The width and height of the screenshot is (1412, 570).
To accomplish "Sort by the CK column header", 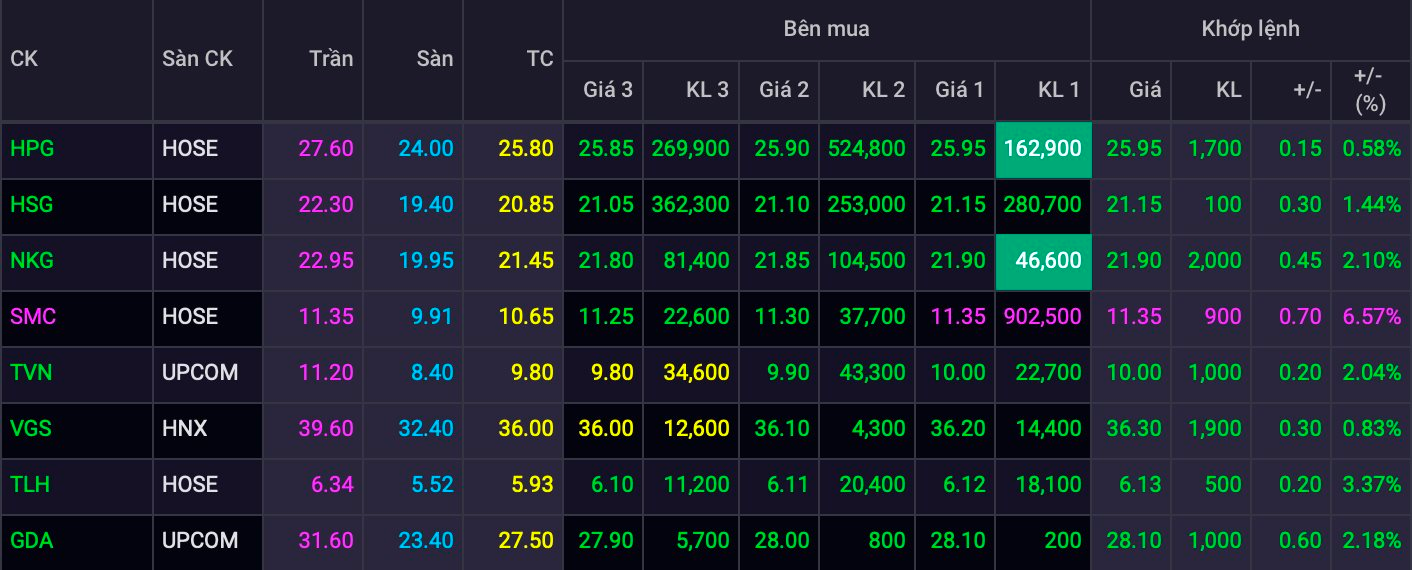I will pyautogui.click(x=24, y=59).
